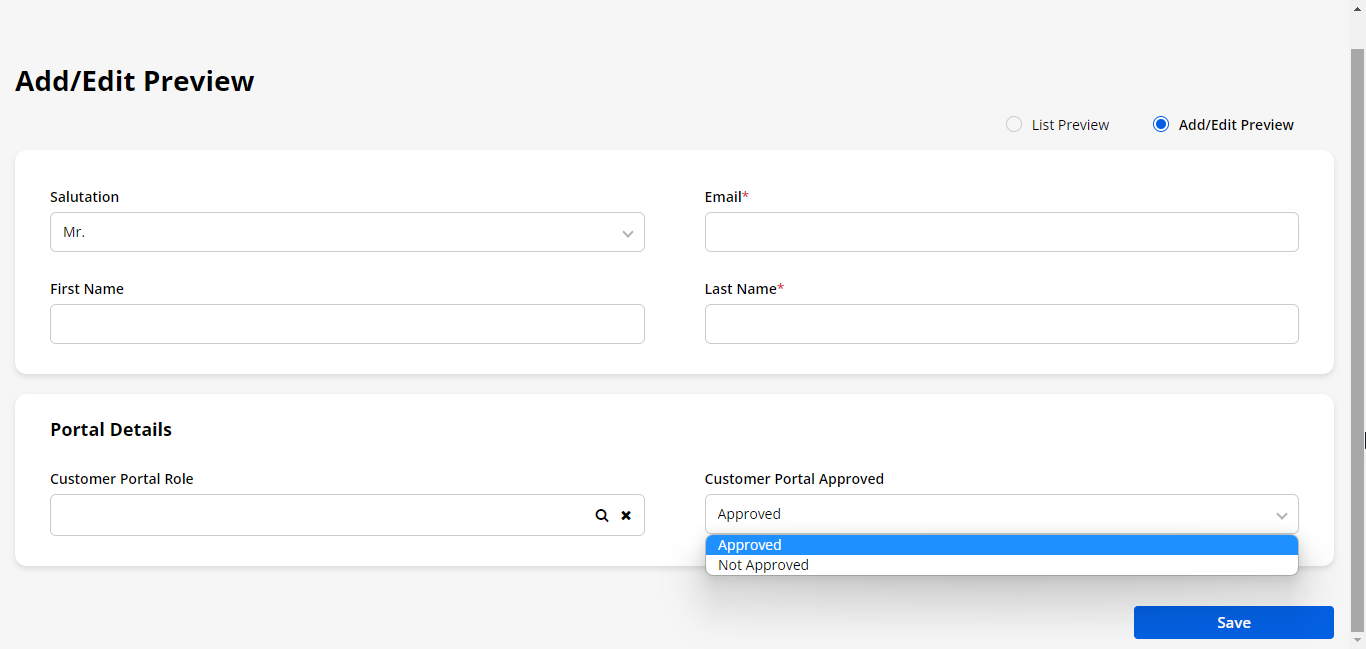Click the scrollbar down arrow
The height and width of the screenshot is (649, 1366).
[x=1357, y=641]
